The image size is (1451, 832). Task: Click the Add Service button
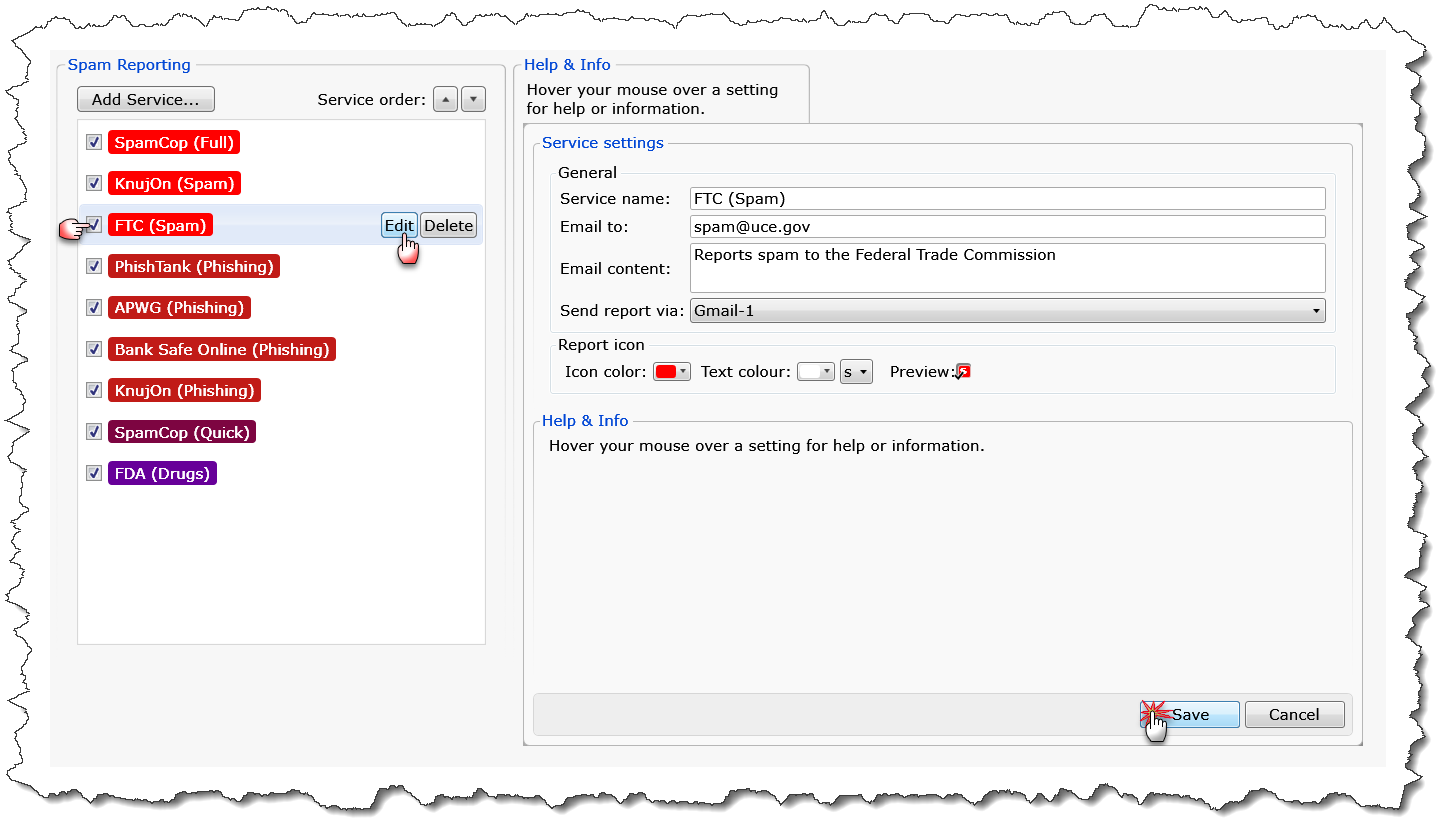pyautogui.click(x=146, y=99)
